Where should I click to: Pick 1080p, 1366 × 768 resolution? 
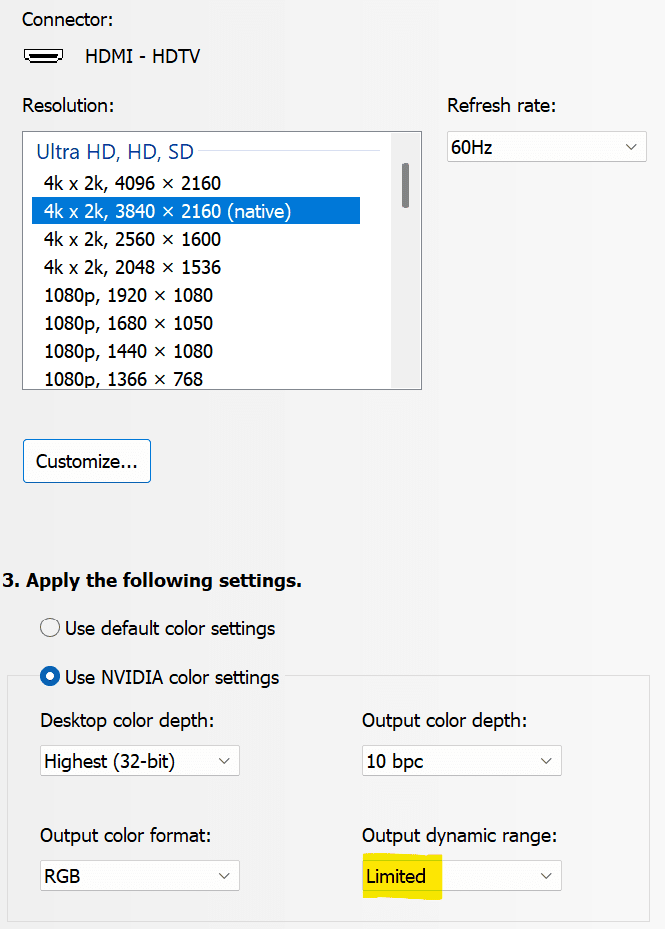click(x=123, y=379)
